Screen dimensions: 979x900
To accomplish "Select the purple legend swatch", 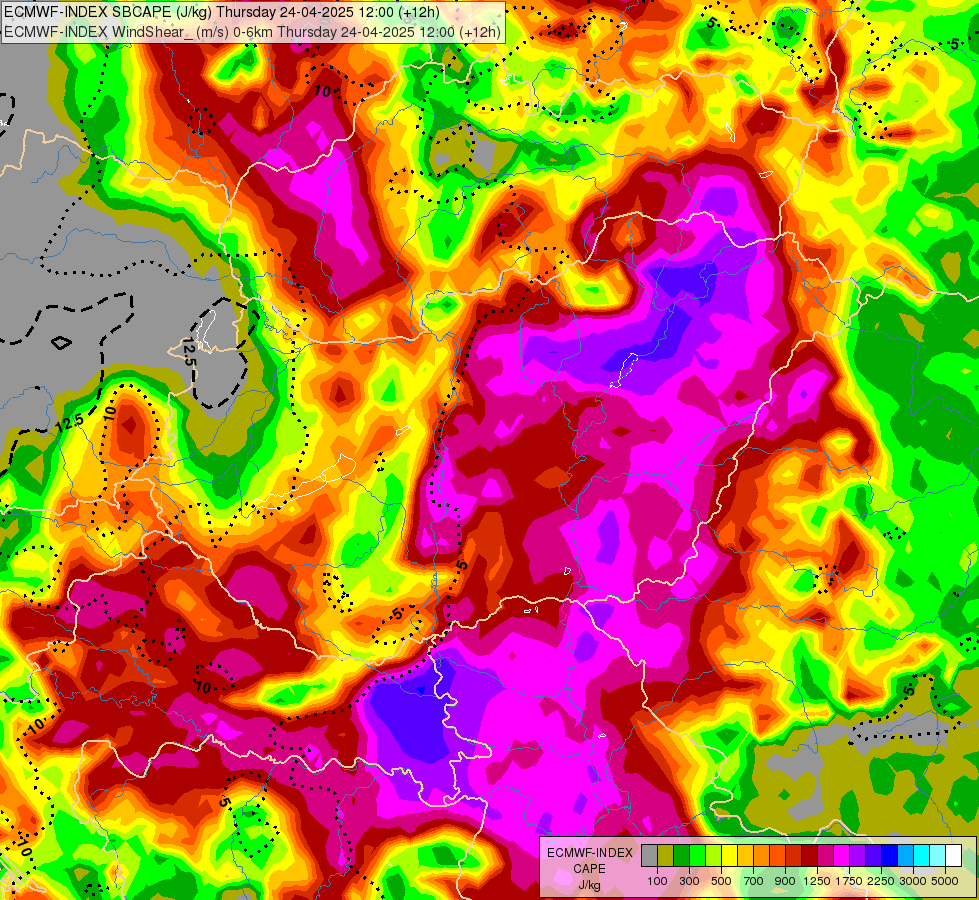I will 857,855.
